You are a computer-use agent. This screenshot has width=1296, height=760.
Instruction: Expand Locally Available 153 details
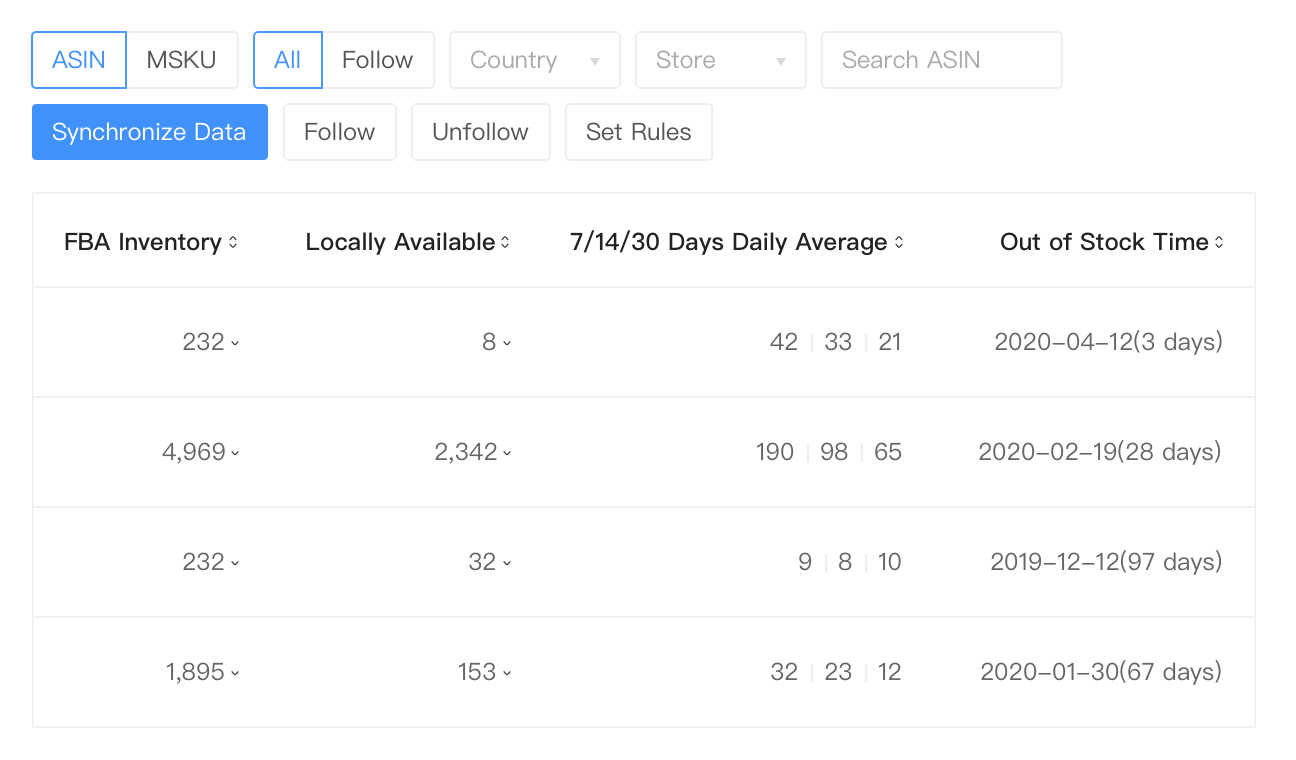coord(507,673)
